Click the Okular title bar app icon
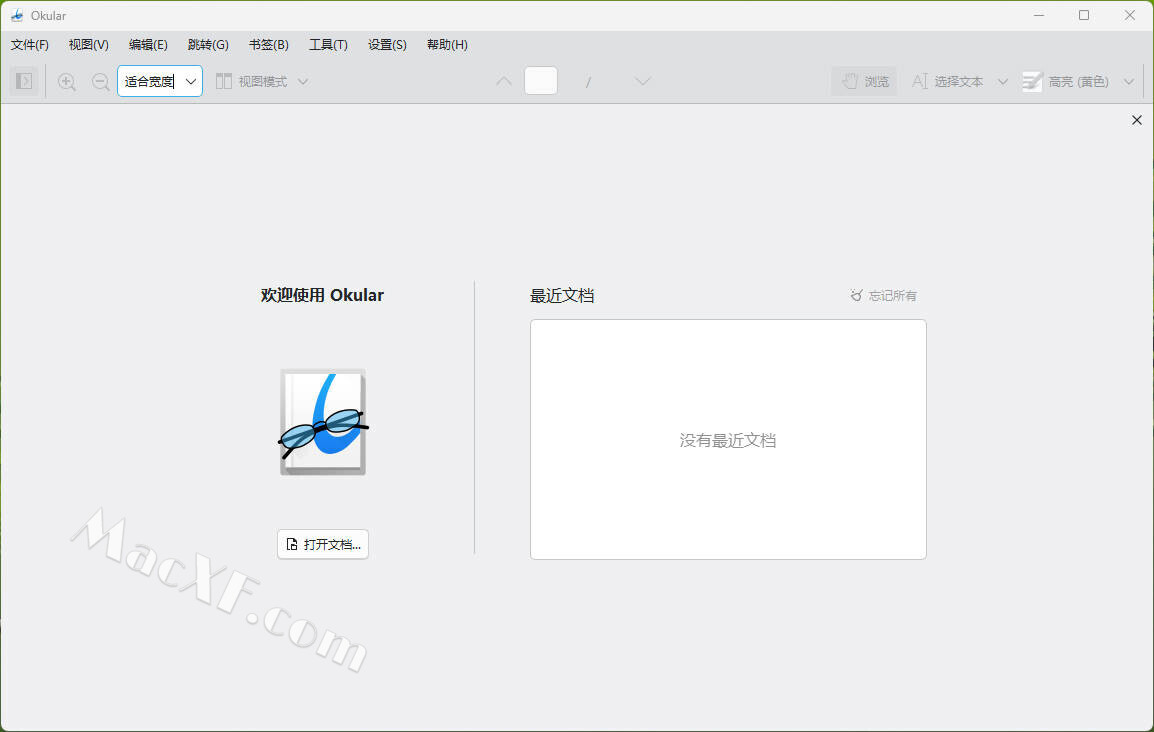 pyautogui.click(x=17, y=15)
